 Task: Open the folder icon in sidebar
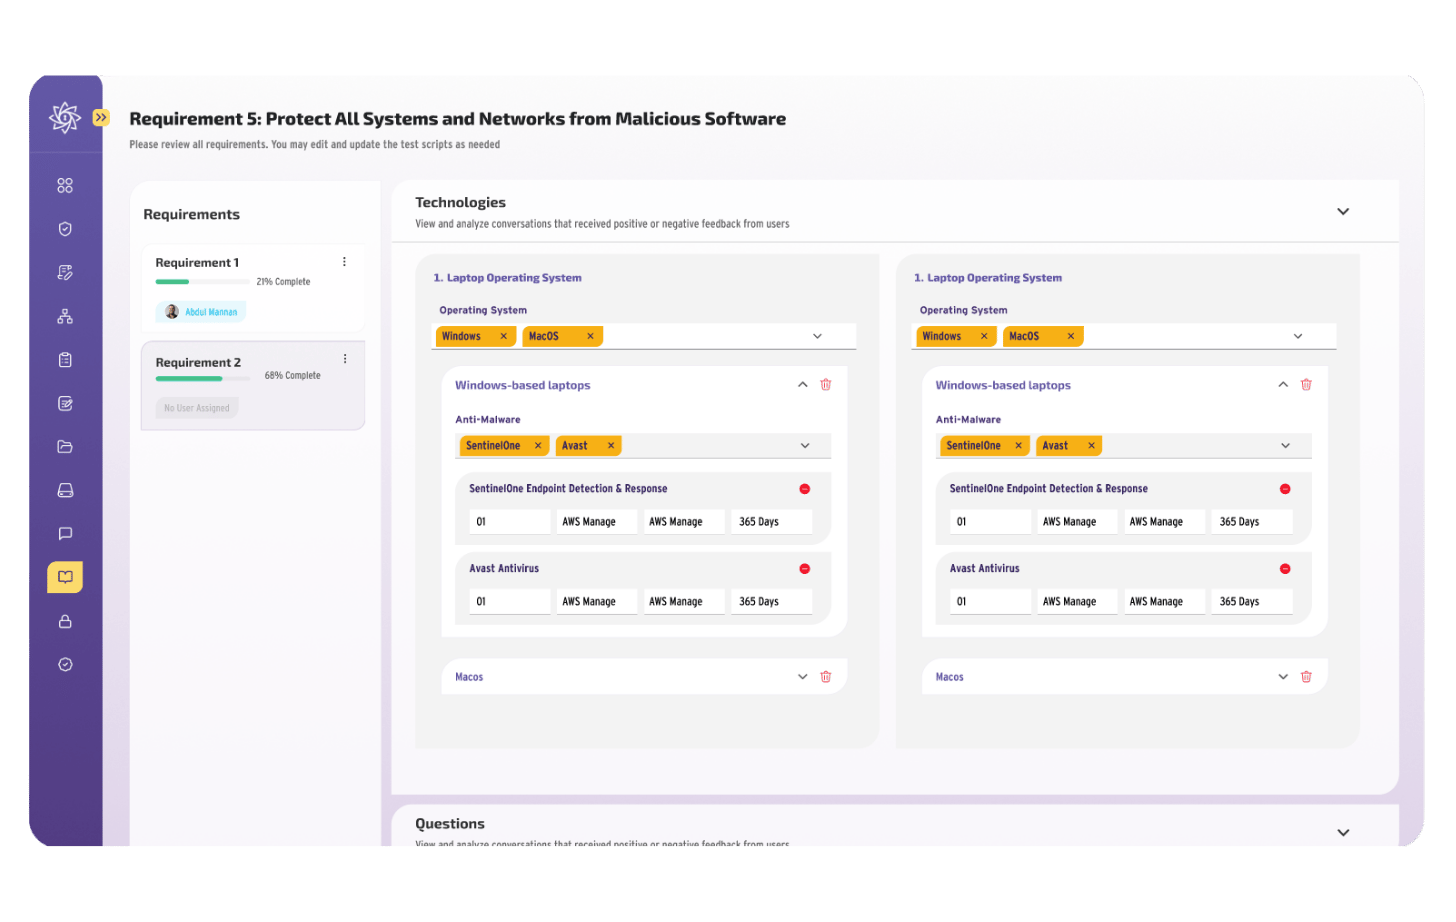pos(65,447)
